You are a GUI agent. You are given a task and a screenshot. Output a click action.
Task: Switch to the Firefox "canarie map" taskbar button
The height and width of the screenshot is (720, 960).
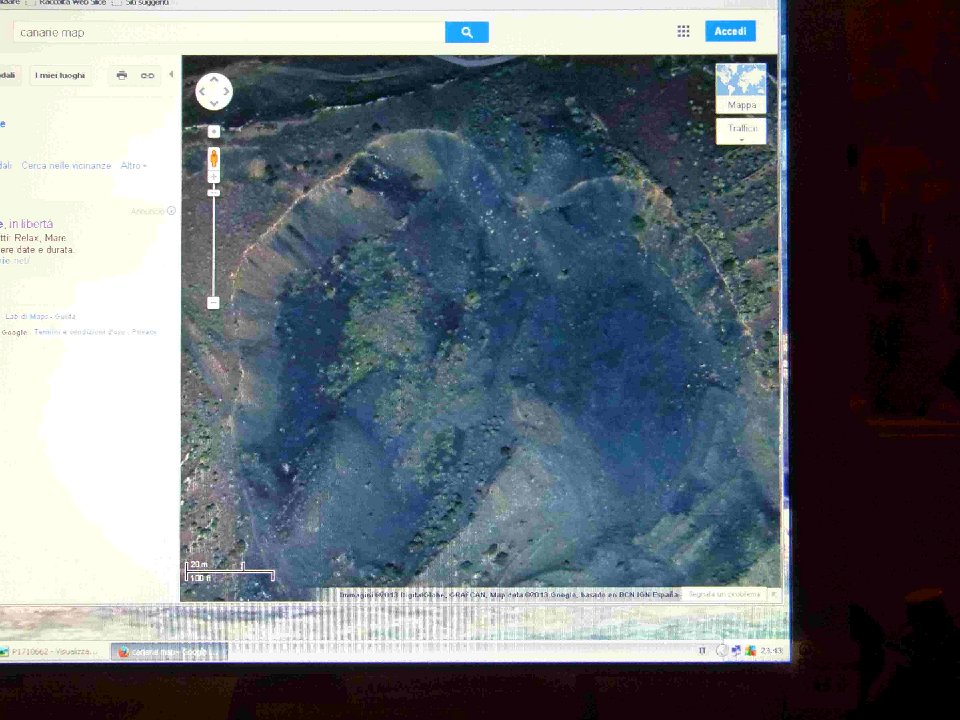pyautogui.click(x=168, y=652)
